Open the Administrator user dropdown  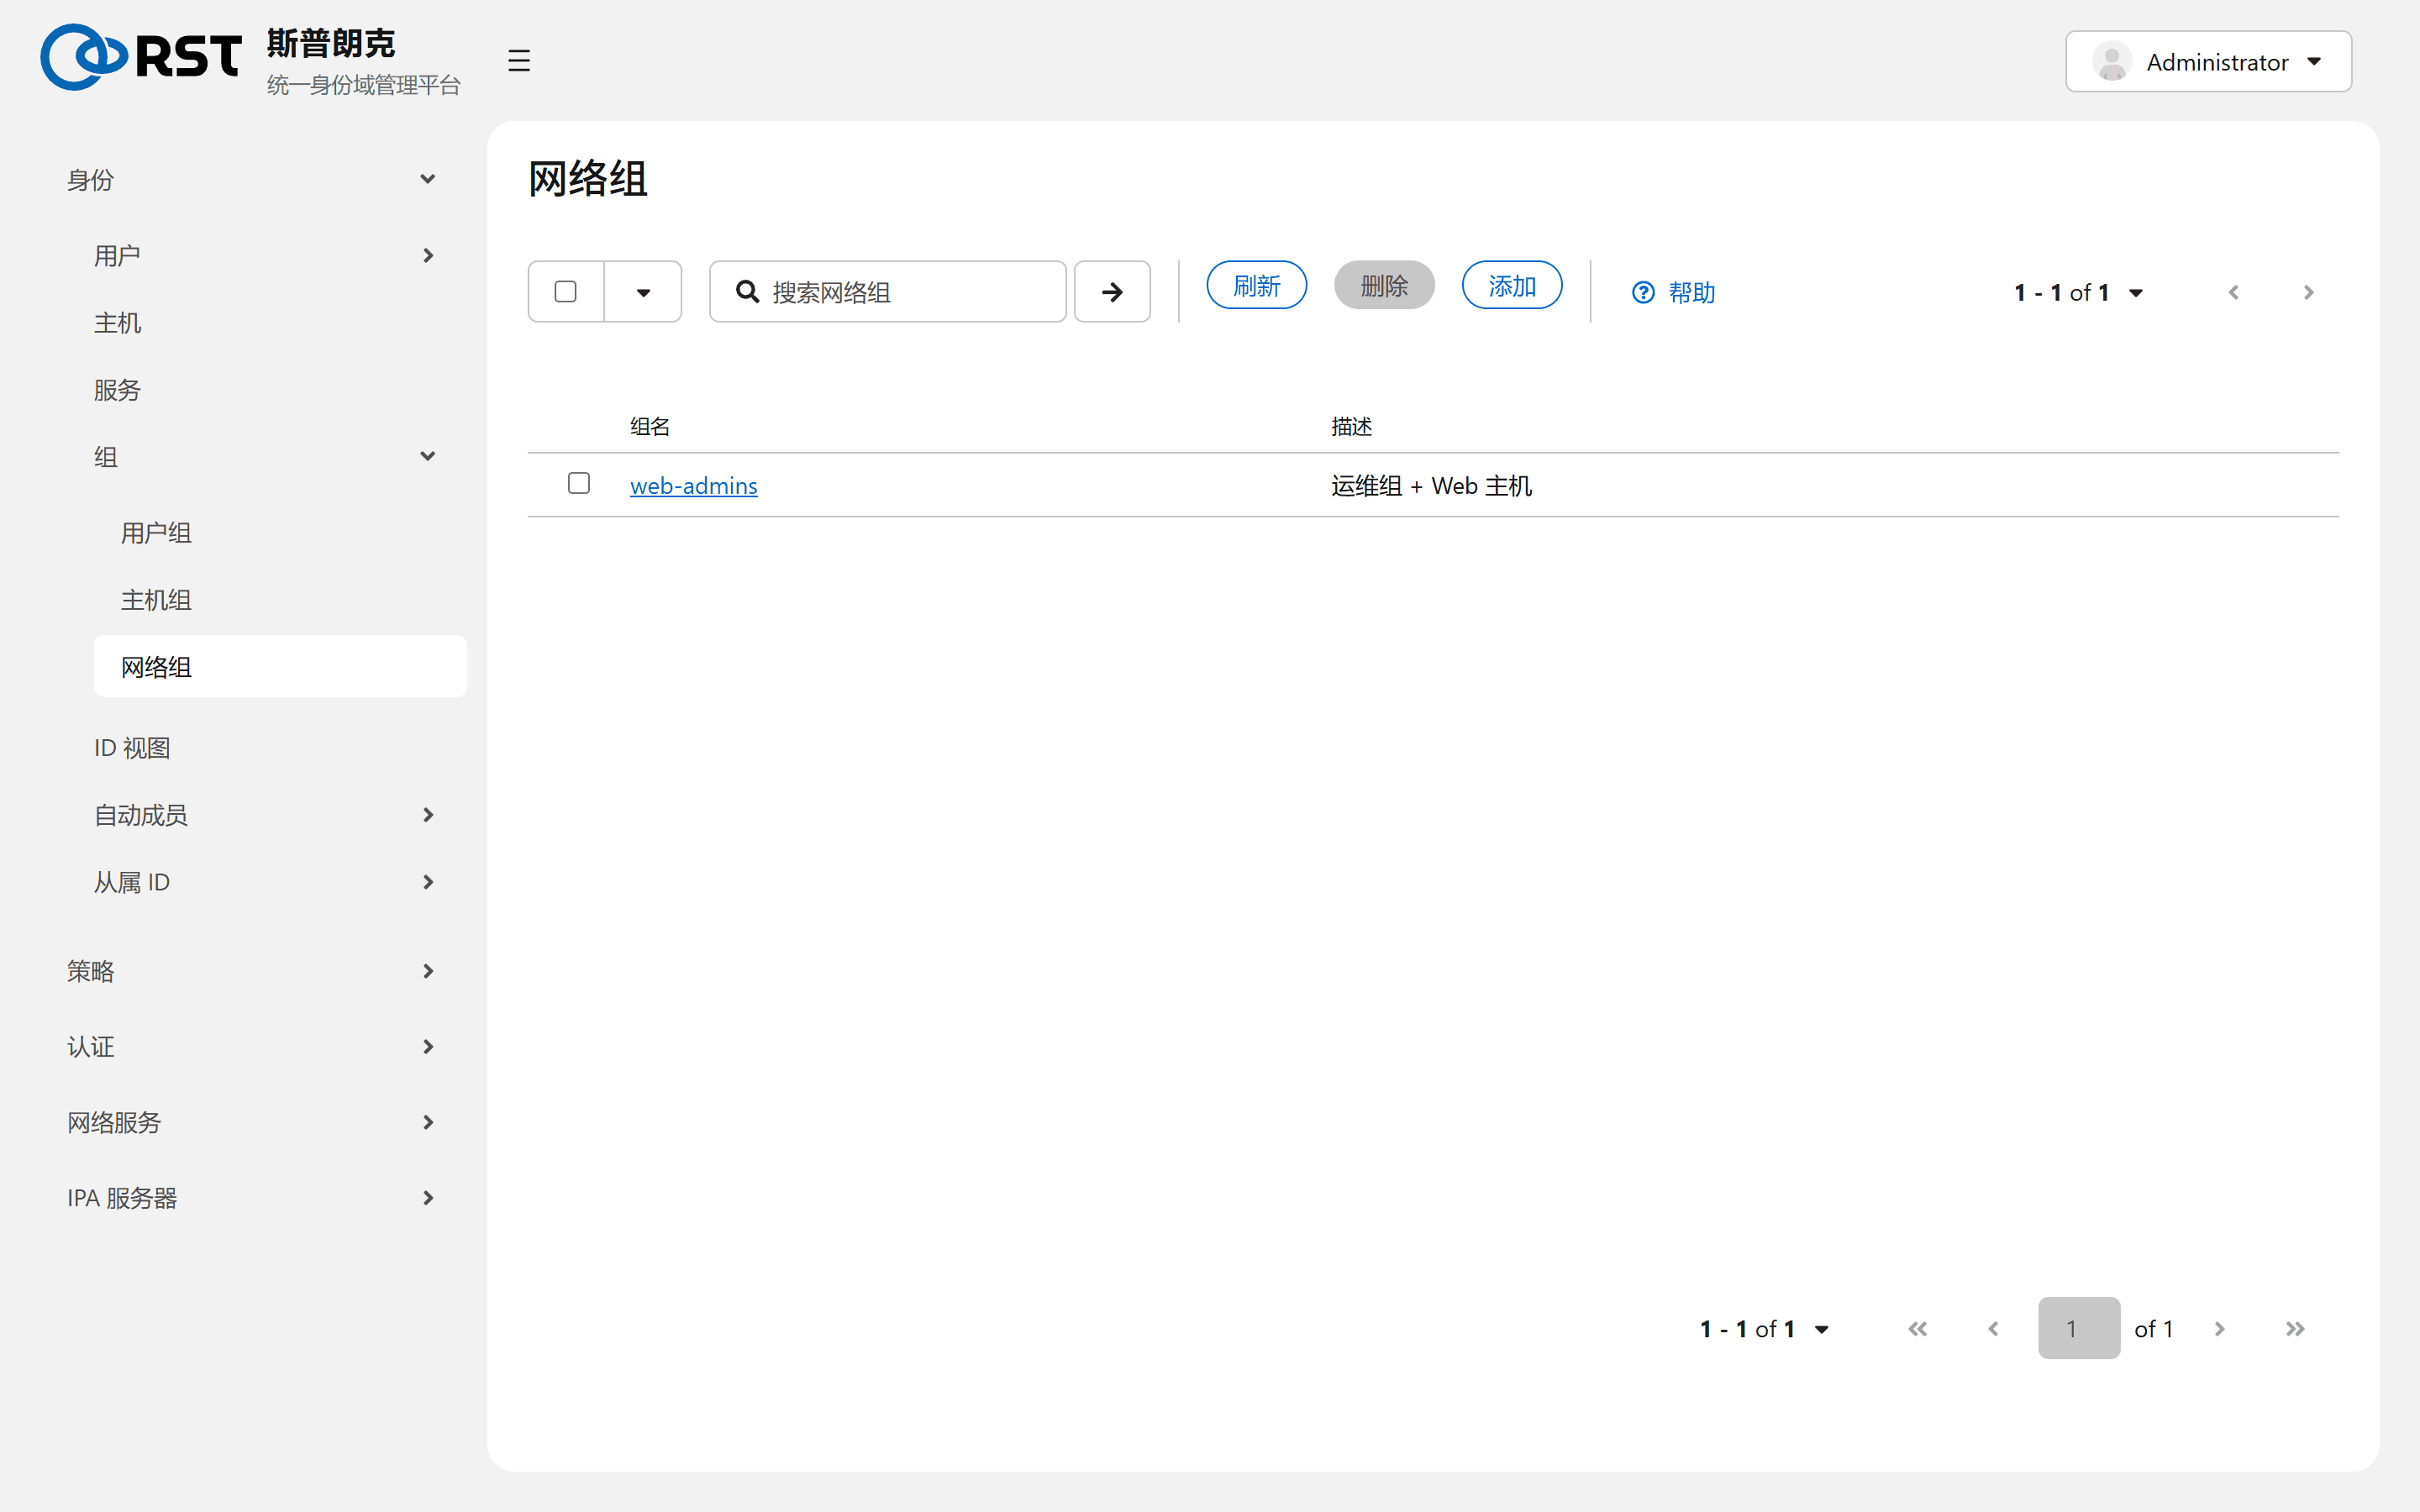[2208, 62]
